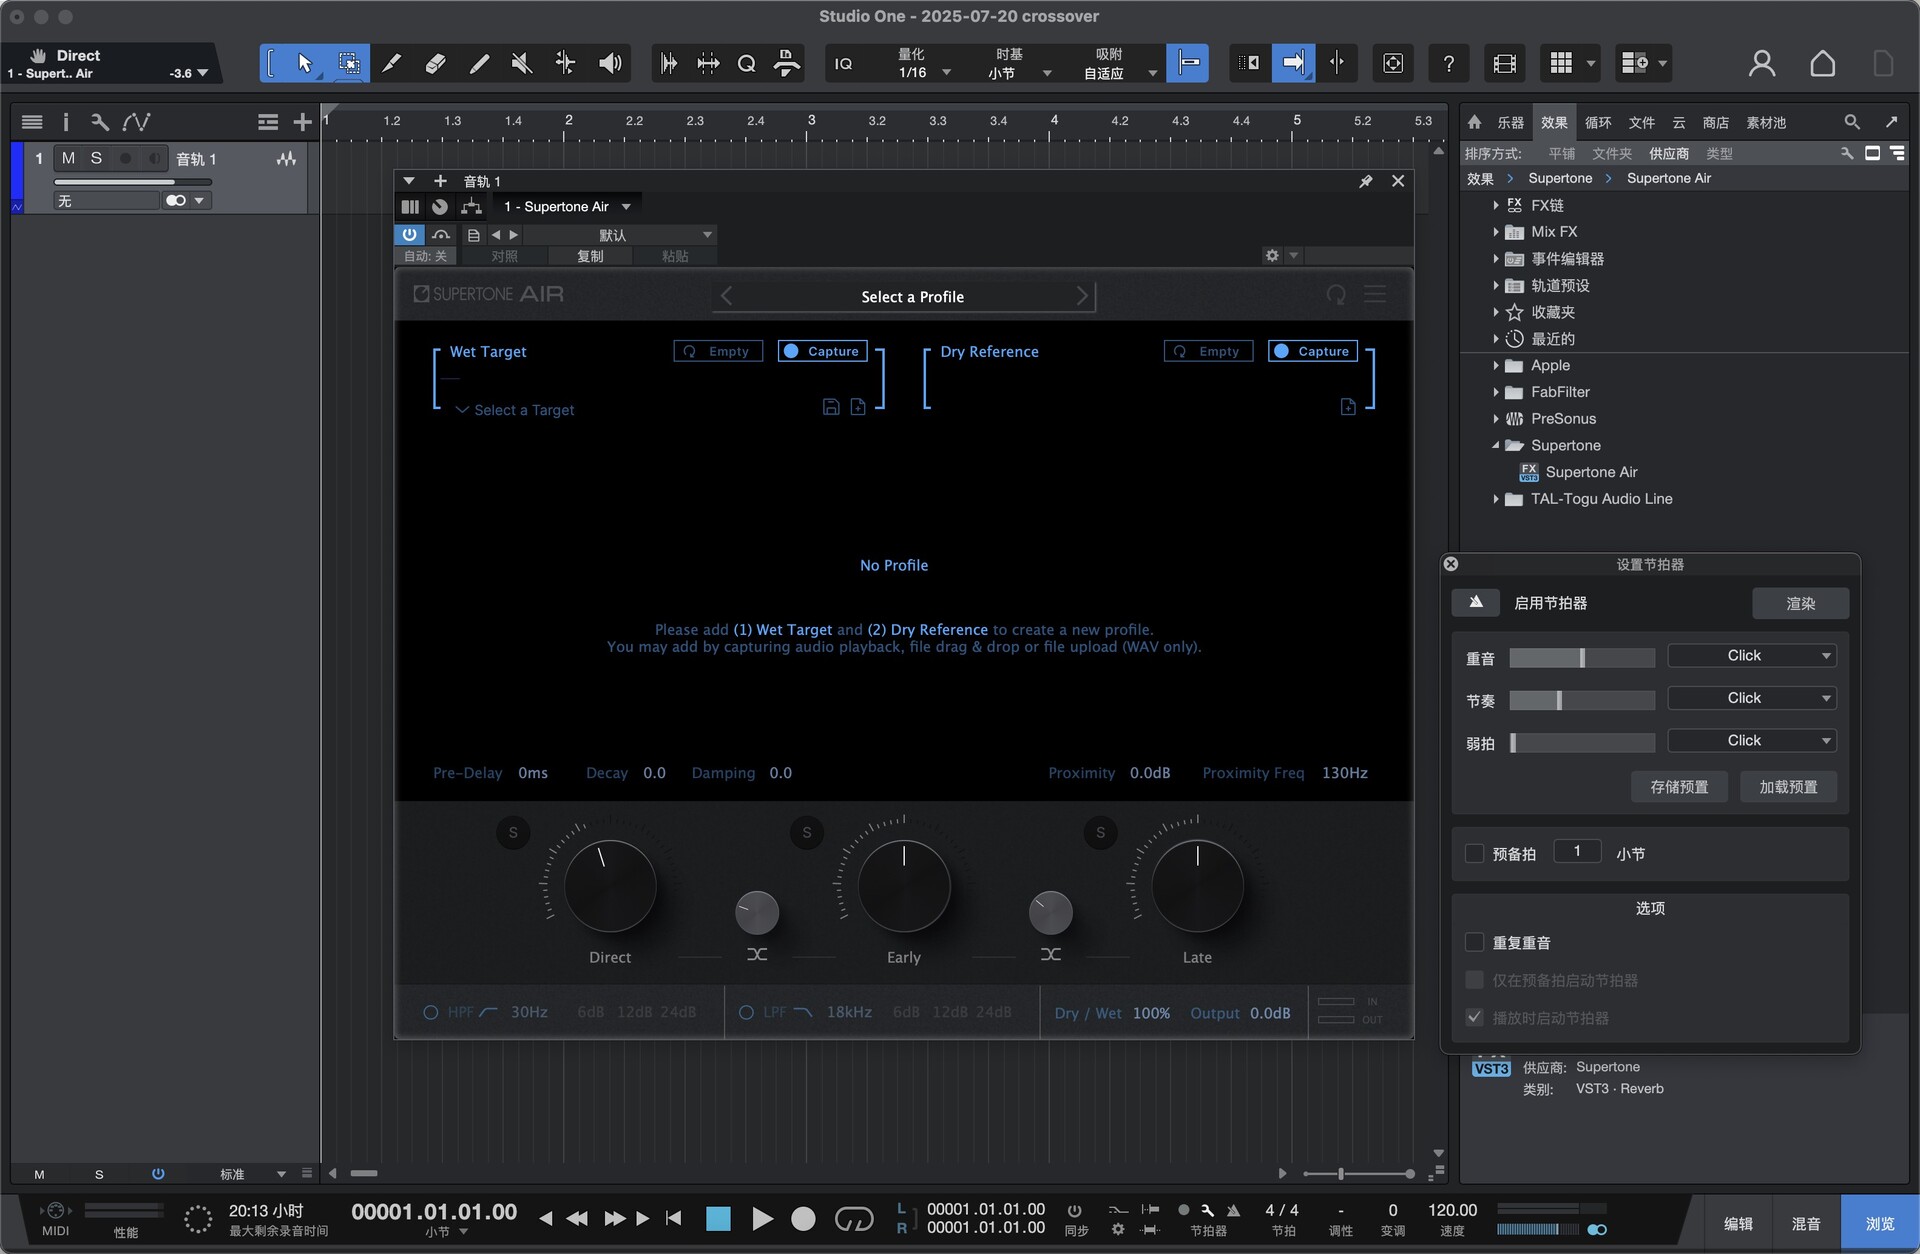Click the 加载预置 button
The width and height of the screenshot is (1920, 1254).
pos(1788,786)
